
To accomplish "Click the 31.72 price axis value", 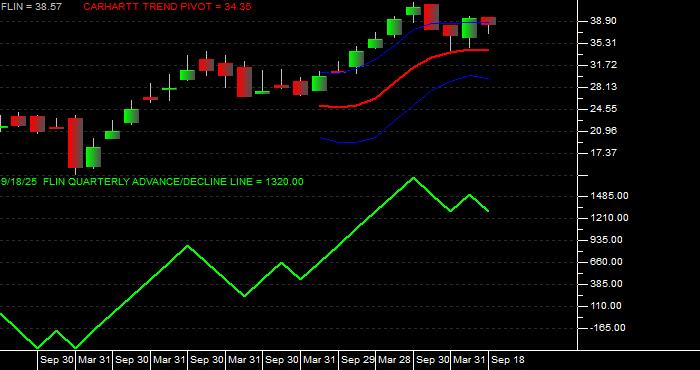I will pos(604,65).
